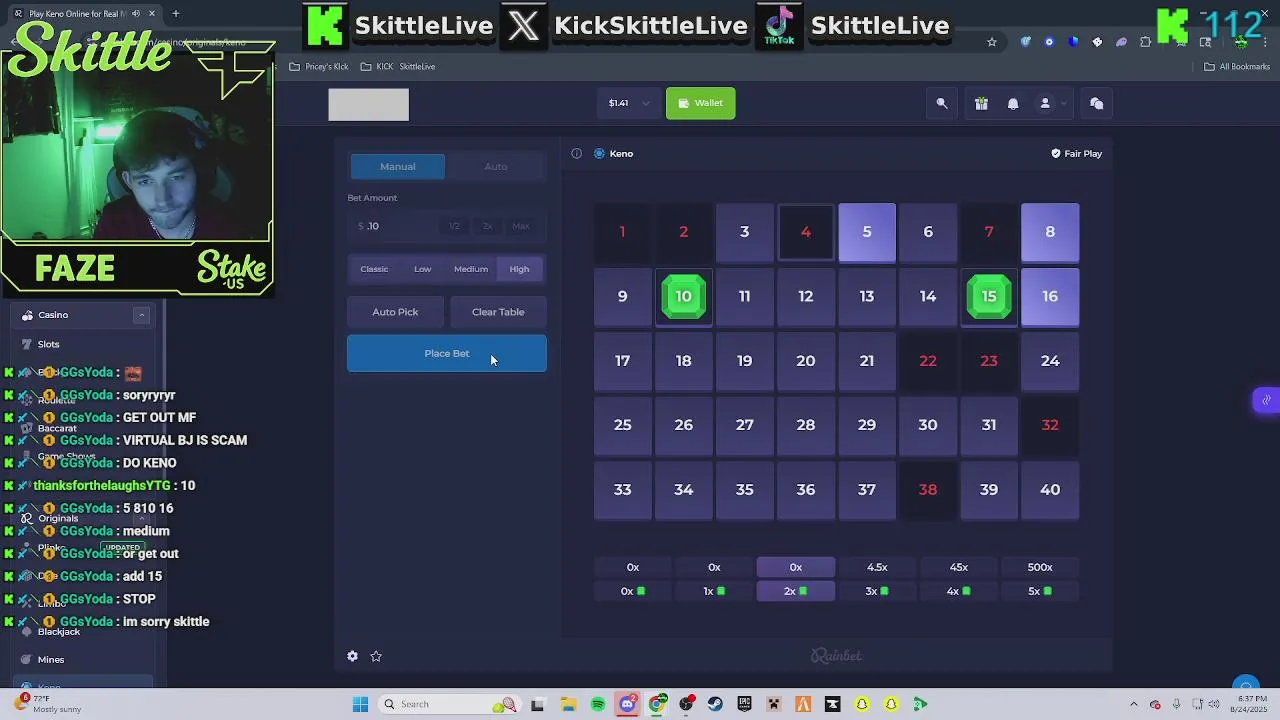Deselect Keno number 10
1280x720 pixels.
point(684,296)
